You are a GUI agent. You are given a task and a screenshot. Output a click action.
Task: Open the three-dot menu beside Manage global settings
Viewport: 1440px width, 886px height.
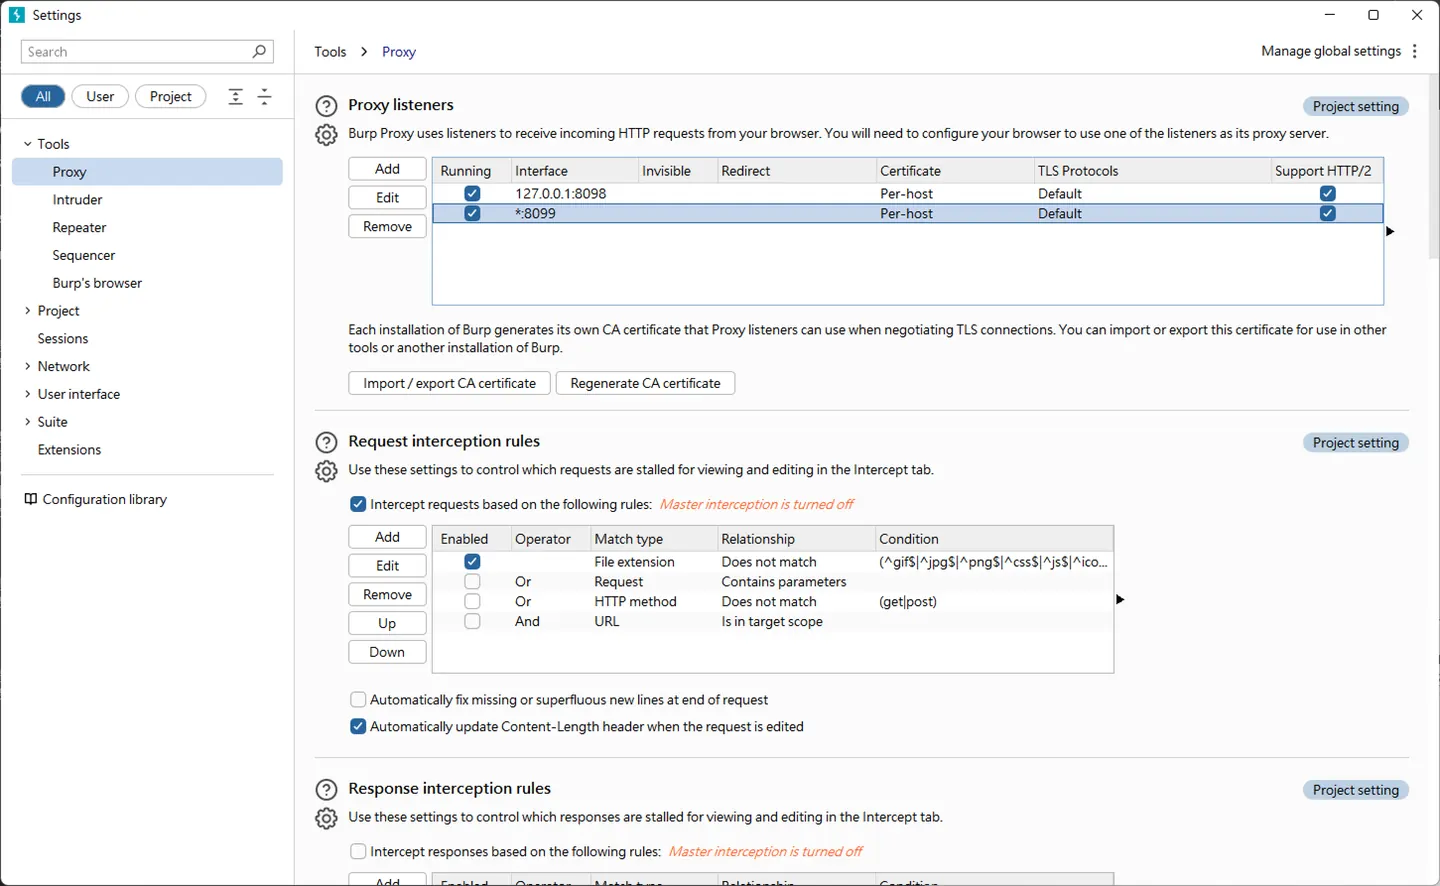pos(1415,51)
